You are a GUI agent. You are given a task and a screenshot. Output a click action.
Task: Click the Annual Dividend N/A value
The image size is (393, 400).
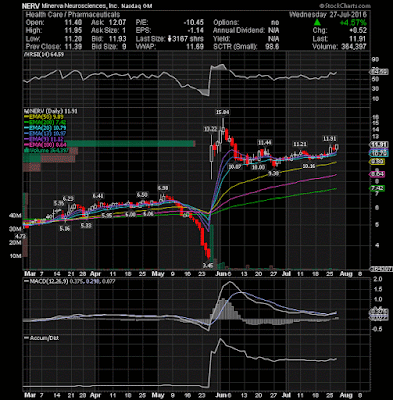click(x=273, y=31)
